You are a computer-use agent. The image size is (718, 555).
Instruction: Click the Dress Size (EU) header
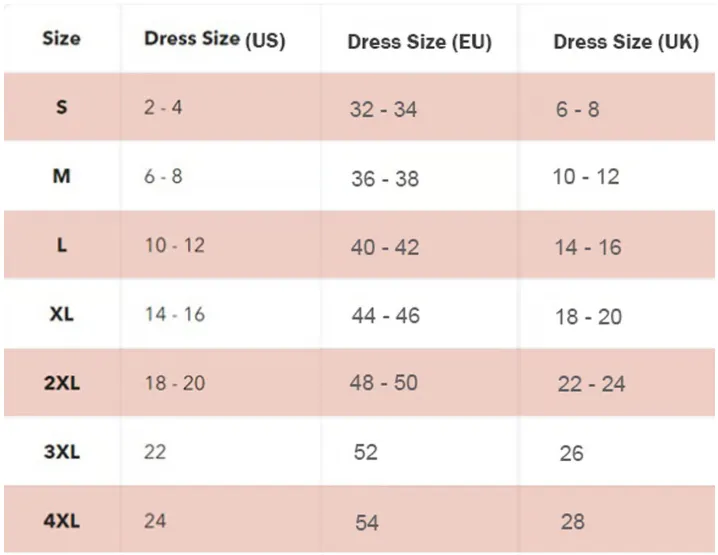pyautogui.click(x=419, y=43)
